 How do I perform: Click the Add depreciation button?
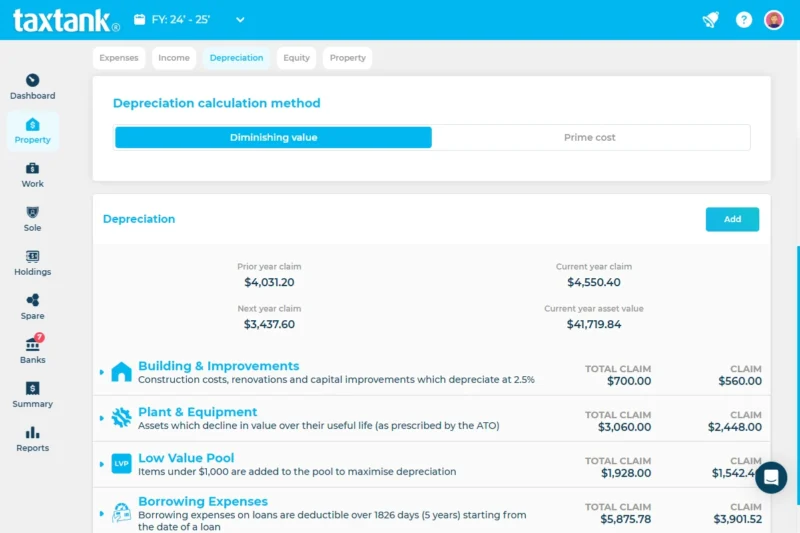tap(732, 219)
